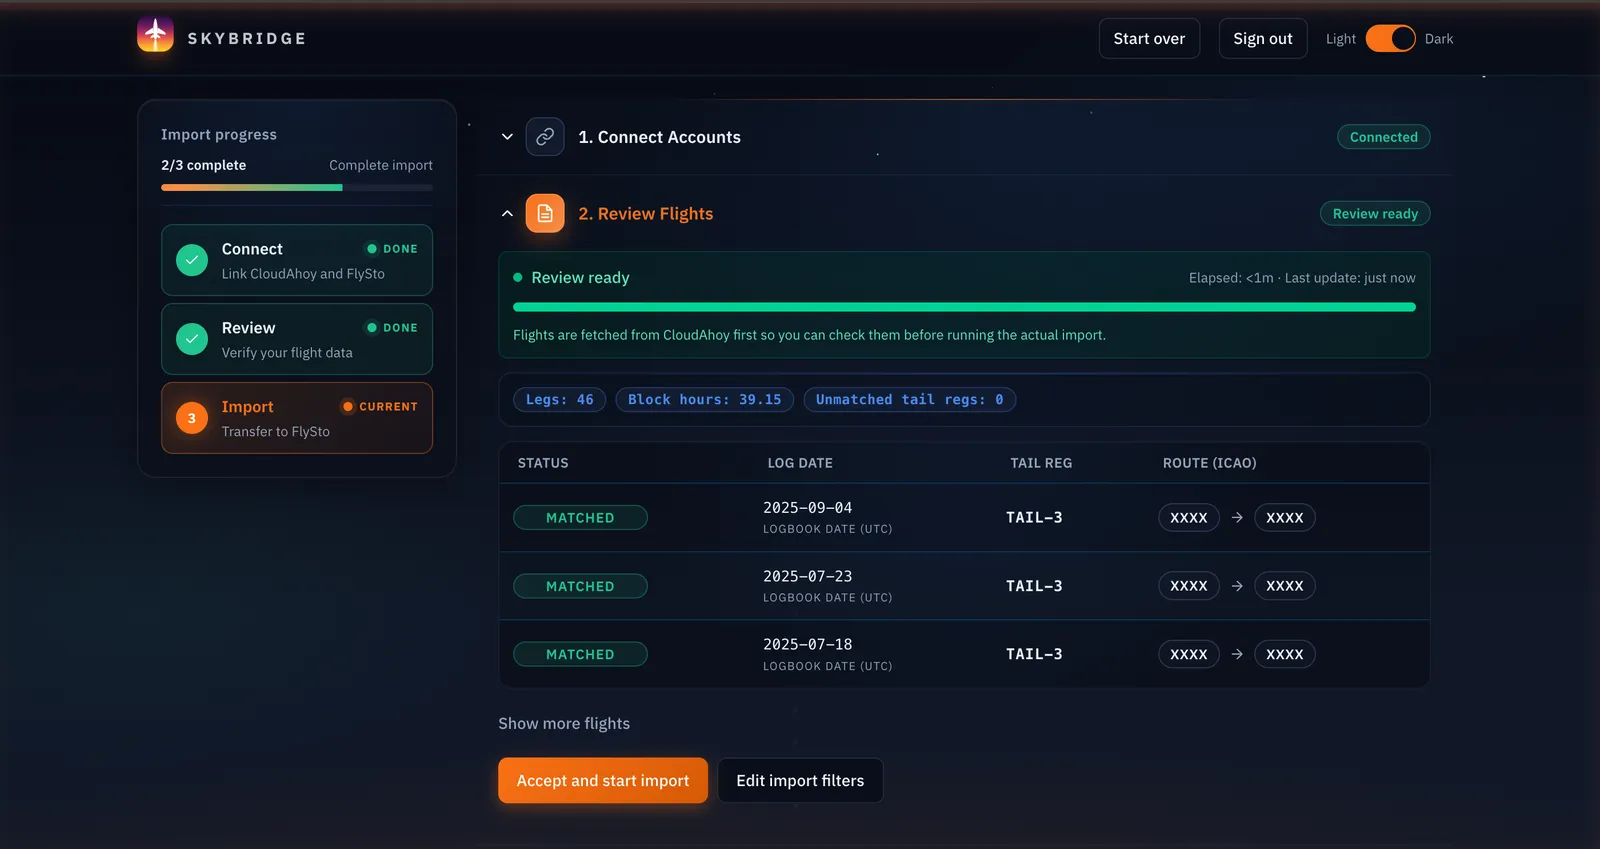Click the Connected status badge
Image resolution: width=1600 pixels, height=849 pixels.
point(1384,137)
